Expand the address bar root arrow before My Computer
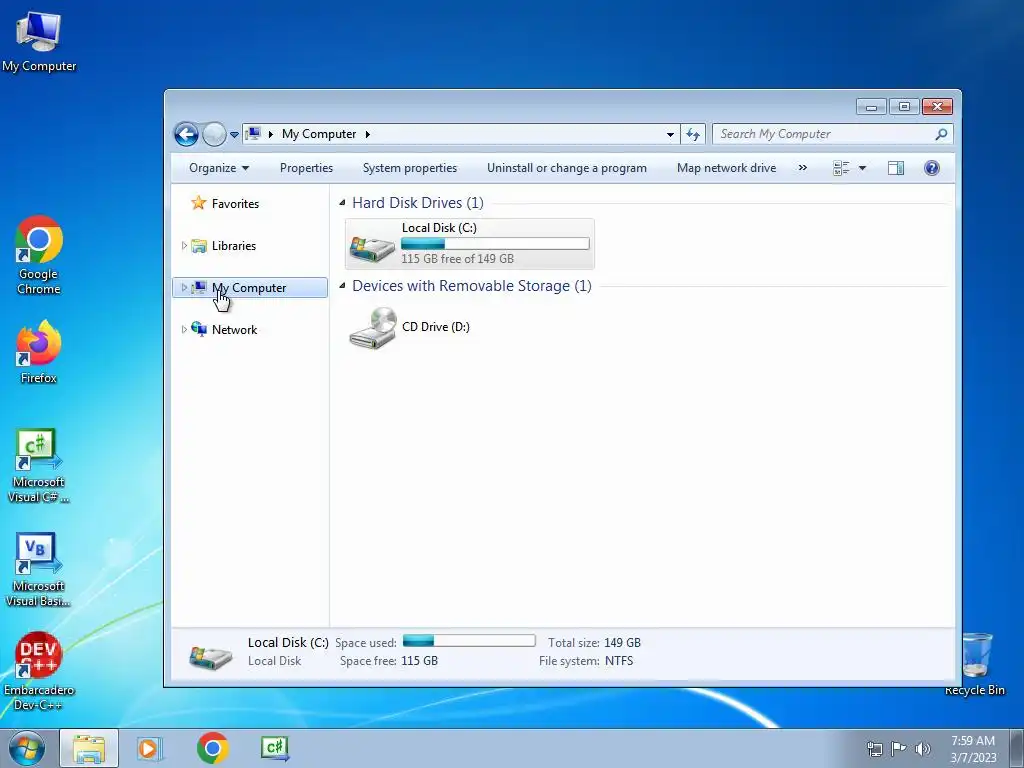 coord(270,135)
